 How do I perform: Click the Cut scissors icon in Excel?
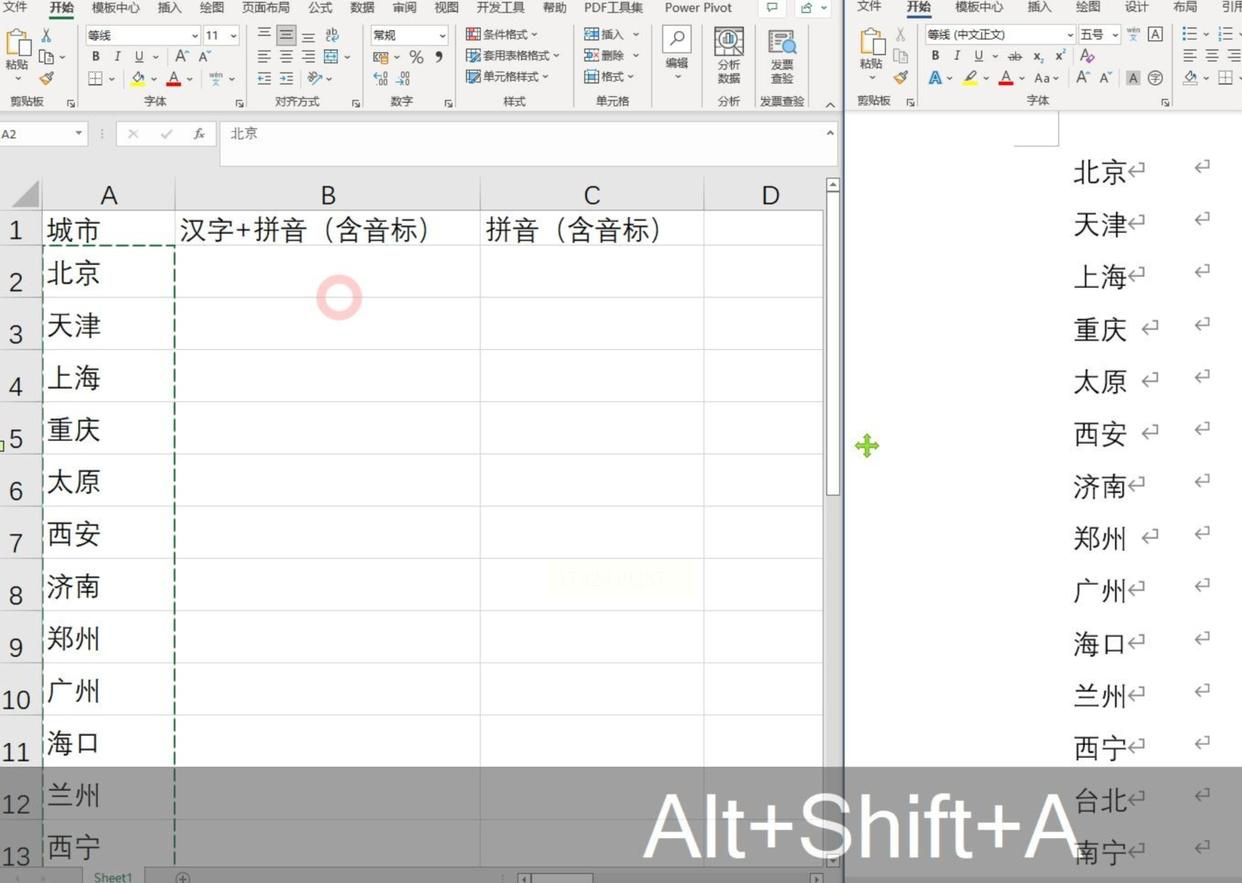click(x=46, y=37)
